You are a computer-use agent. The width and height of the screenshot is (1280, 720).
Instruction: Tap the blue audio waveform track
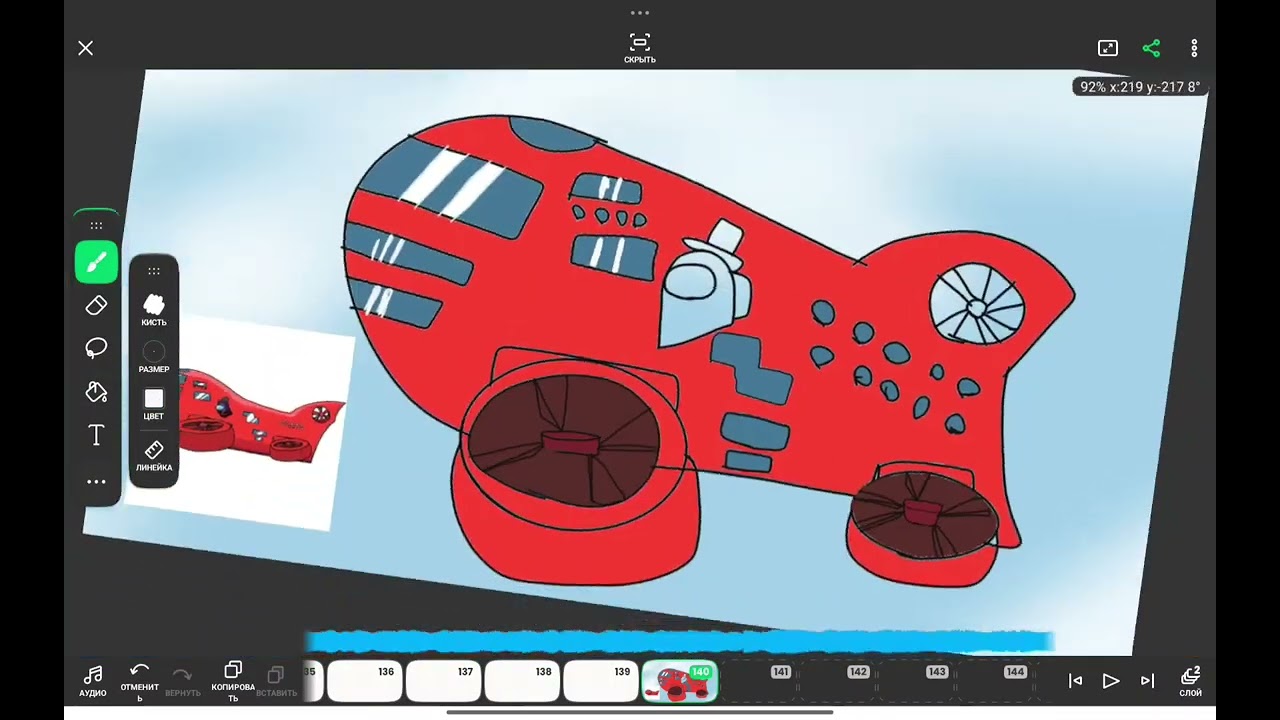[678, 641]
